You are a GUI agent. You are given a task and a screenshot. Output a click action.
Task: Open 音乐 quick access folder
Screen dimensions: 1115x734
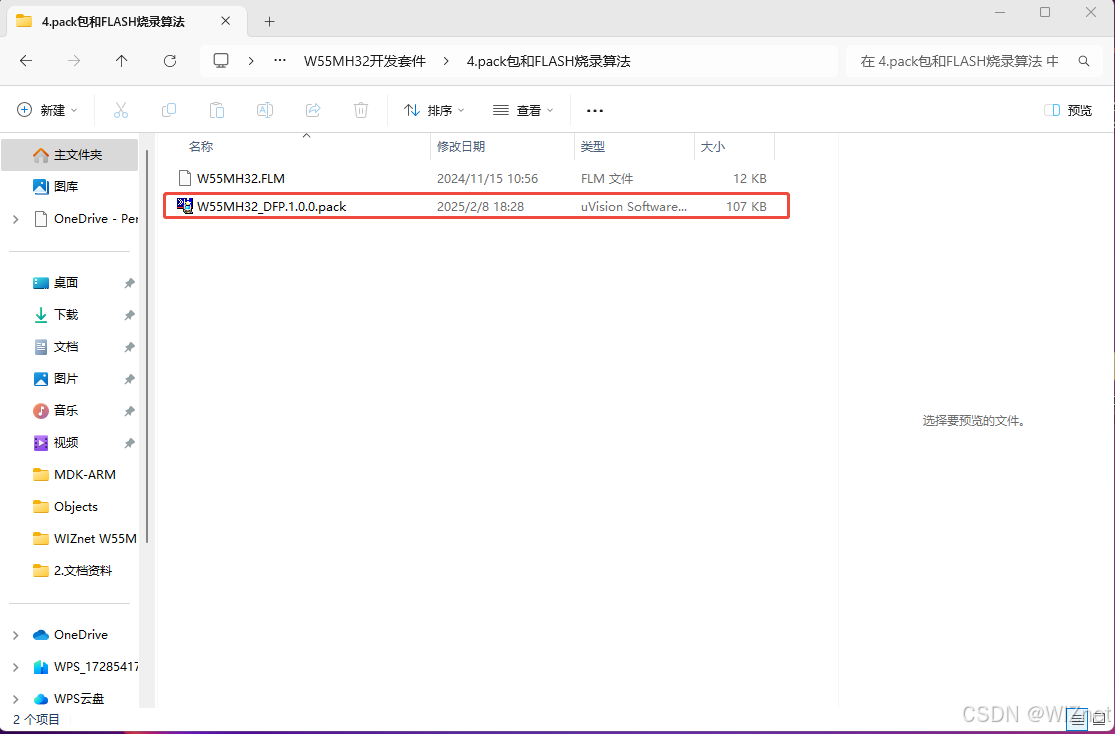[55, 410]
